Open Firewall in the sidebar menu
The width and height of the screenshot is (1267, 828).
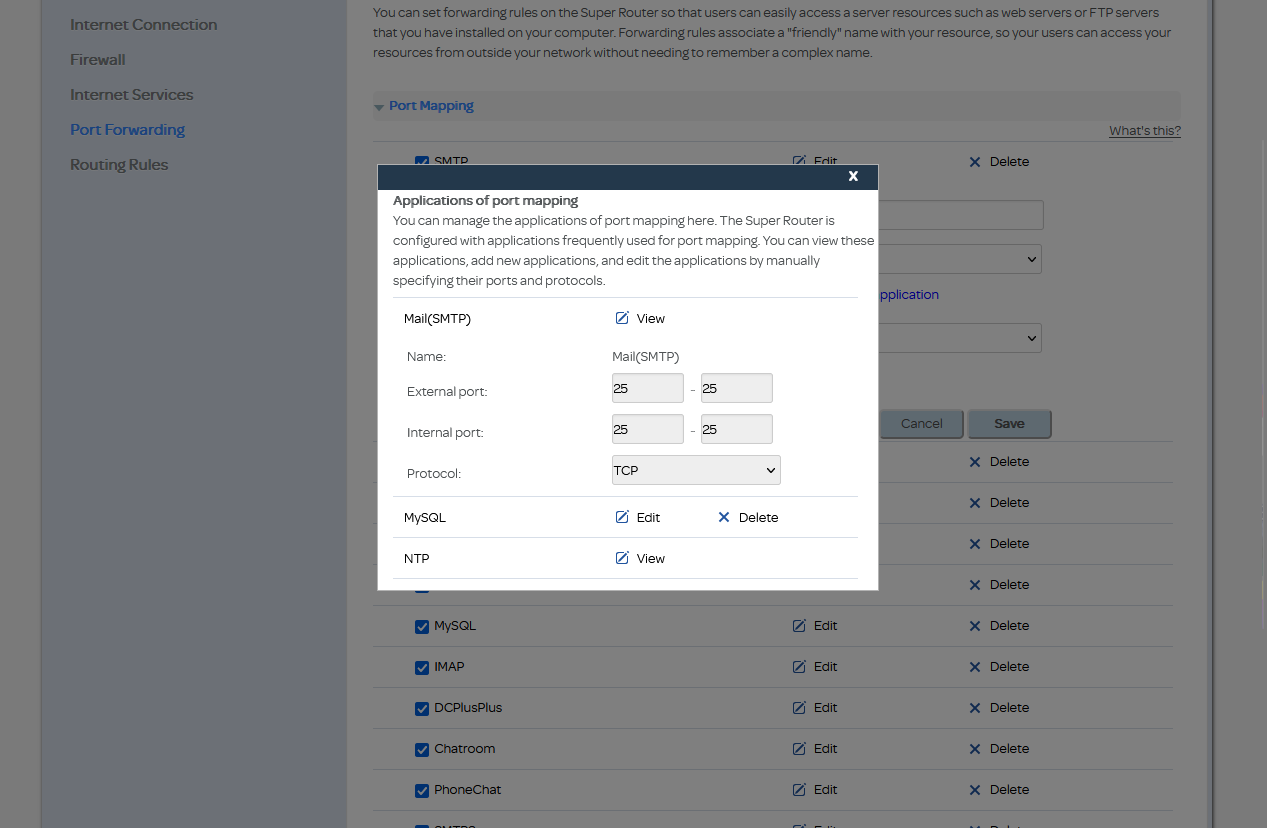(x=98, y=60)
